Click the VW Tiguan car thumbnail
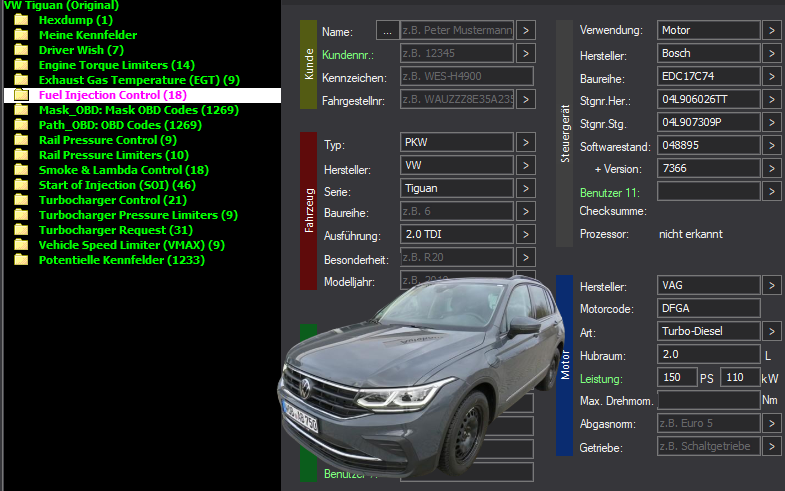The image size is (785, 491). [423, 375]
